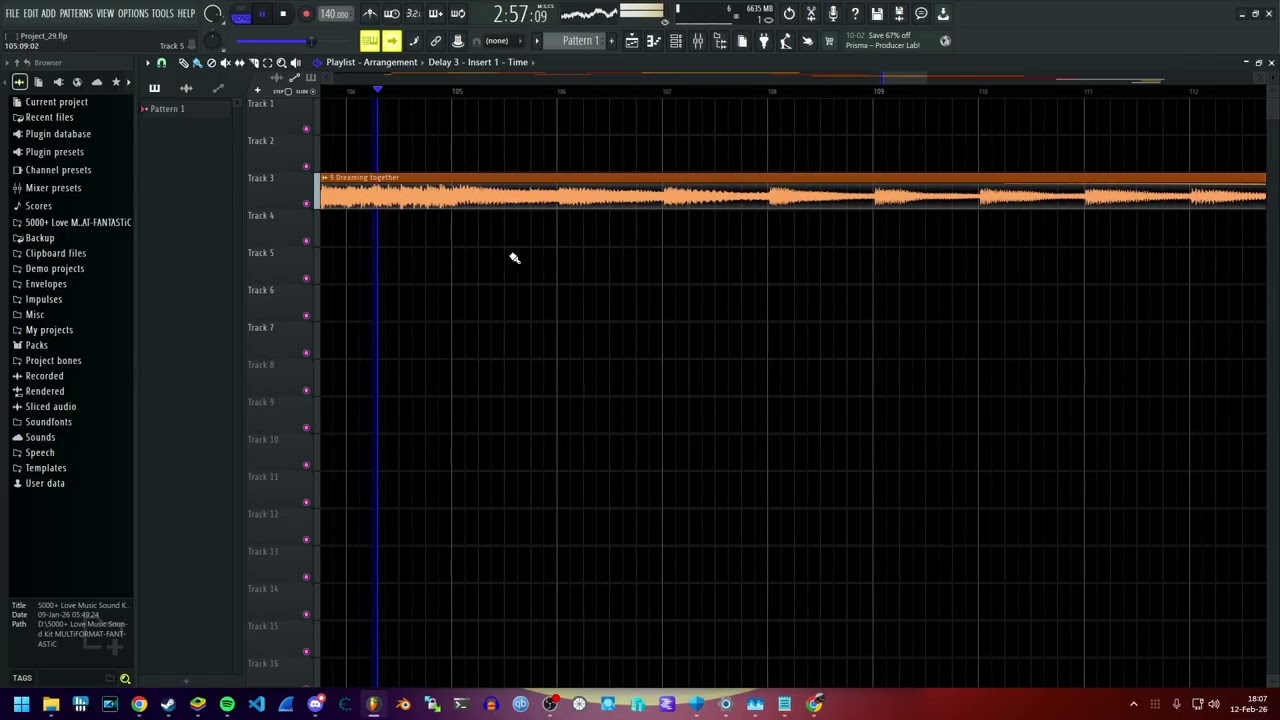The width and height of the screenshot is (1280, 720).
Task: Open the Pattern 1 selector
Action: (x=580, y=41)
